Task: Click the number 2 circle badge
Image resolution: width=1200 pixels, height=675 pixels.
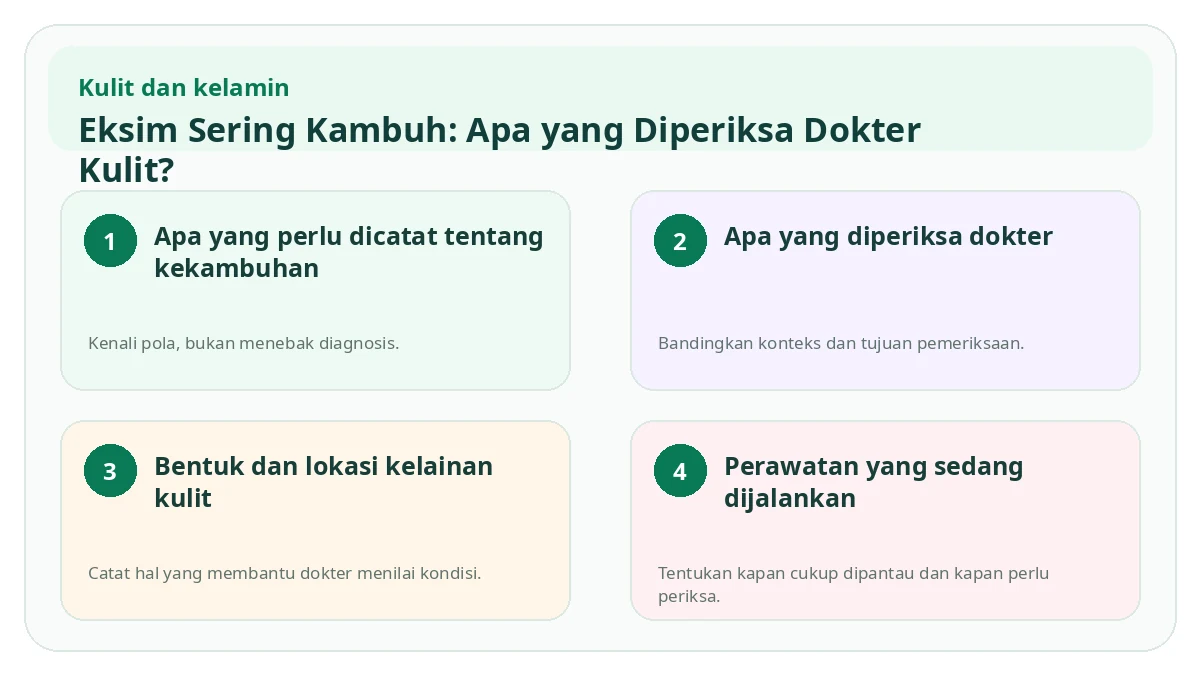Action: [680, 240]
